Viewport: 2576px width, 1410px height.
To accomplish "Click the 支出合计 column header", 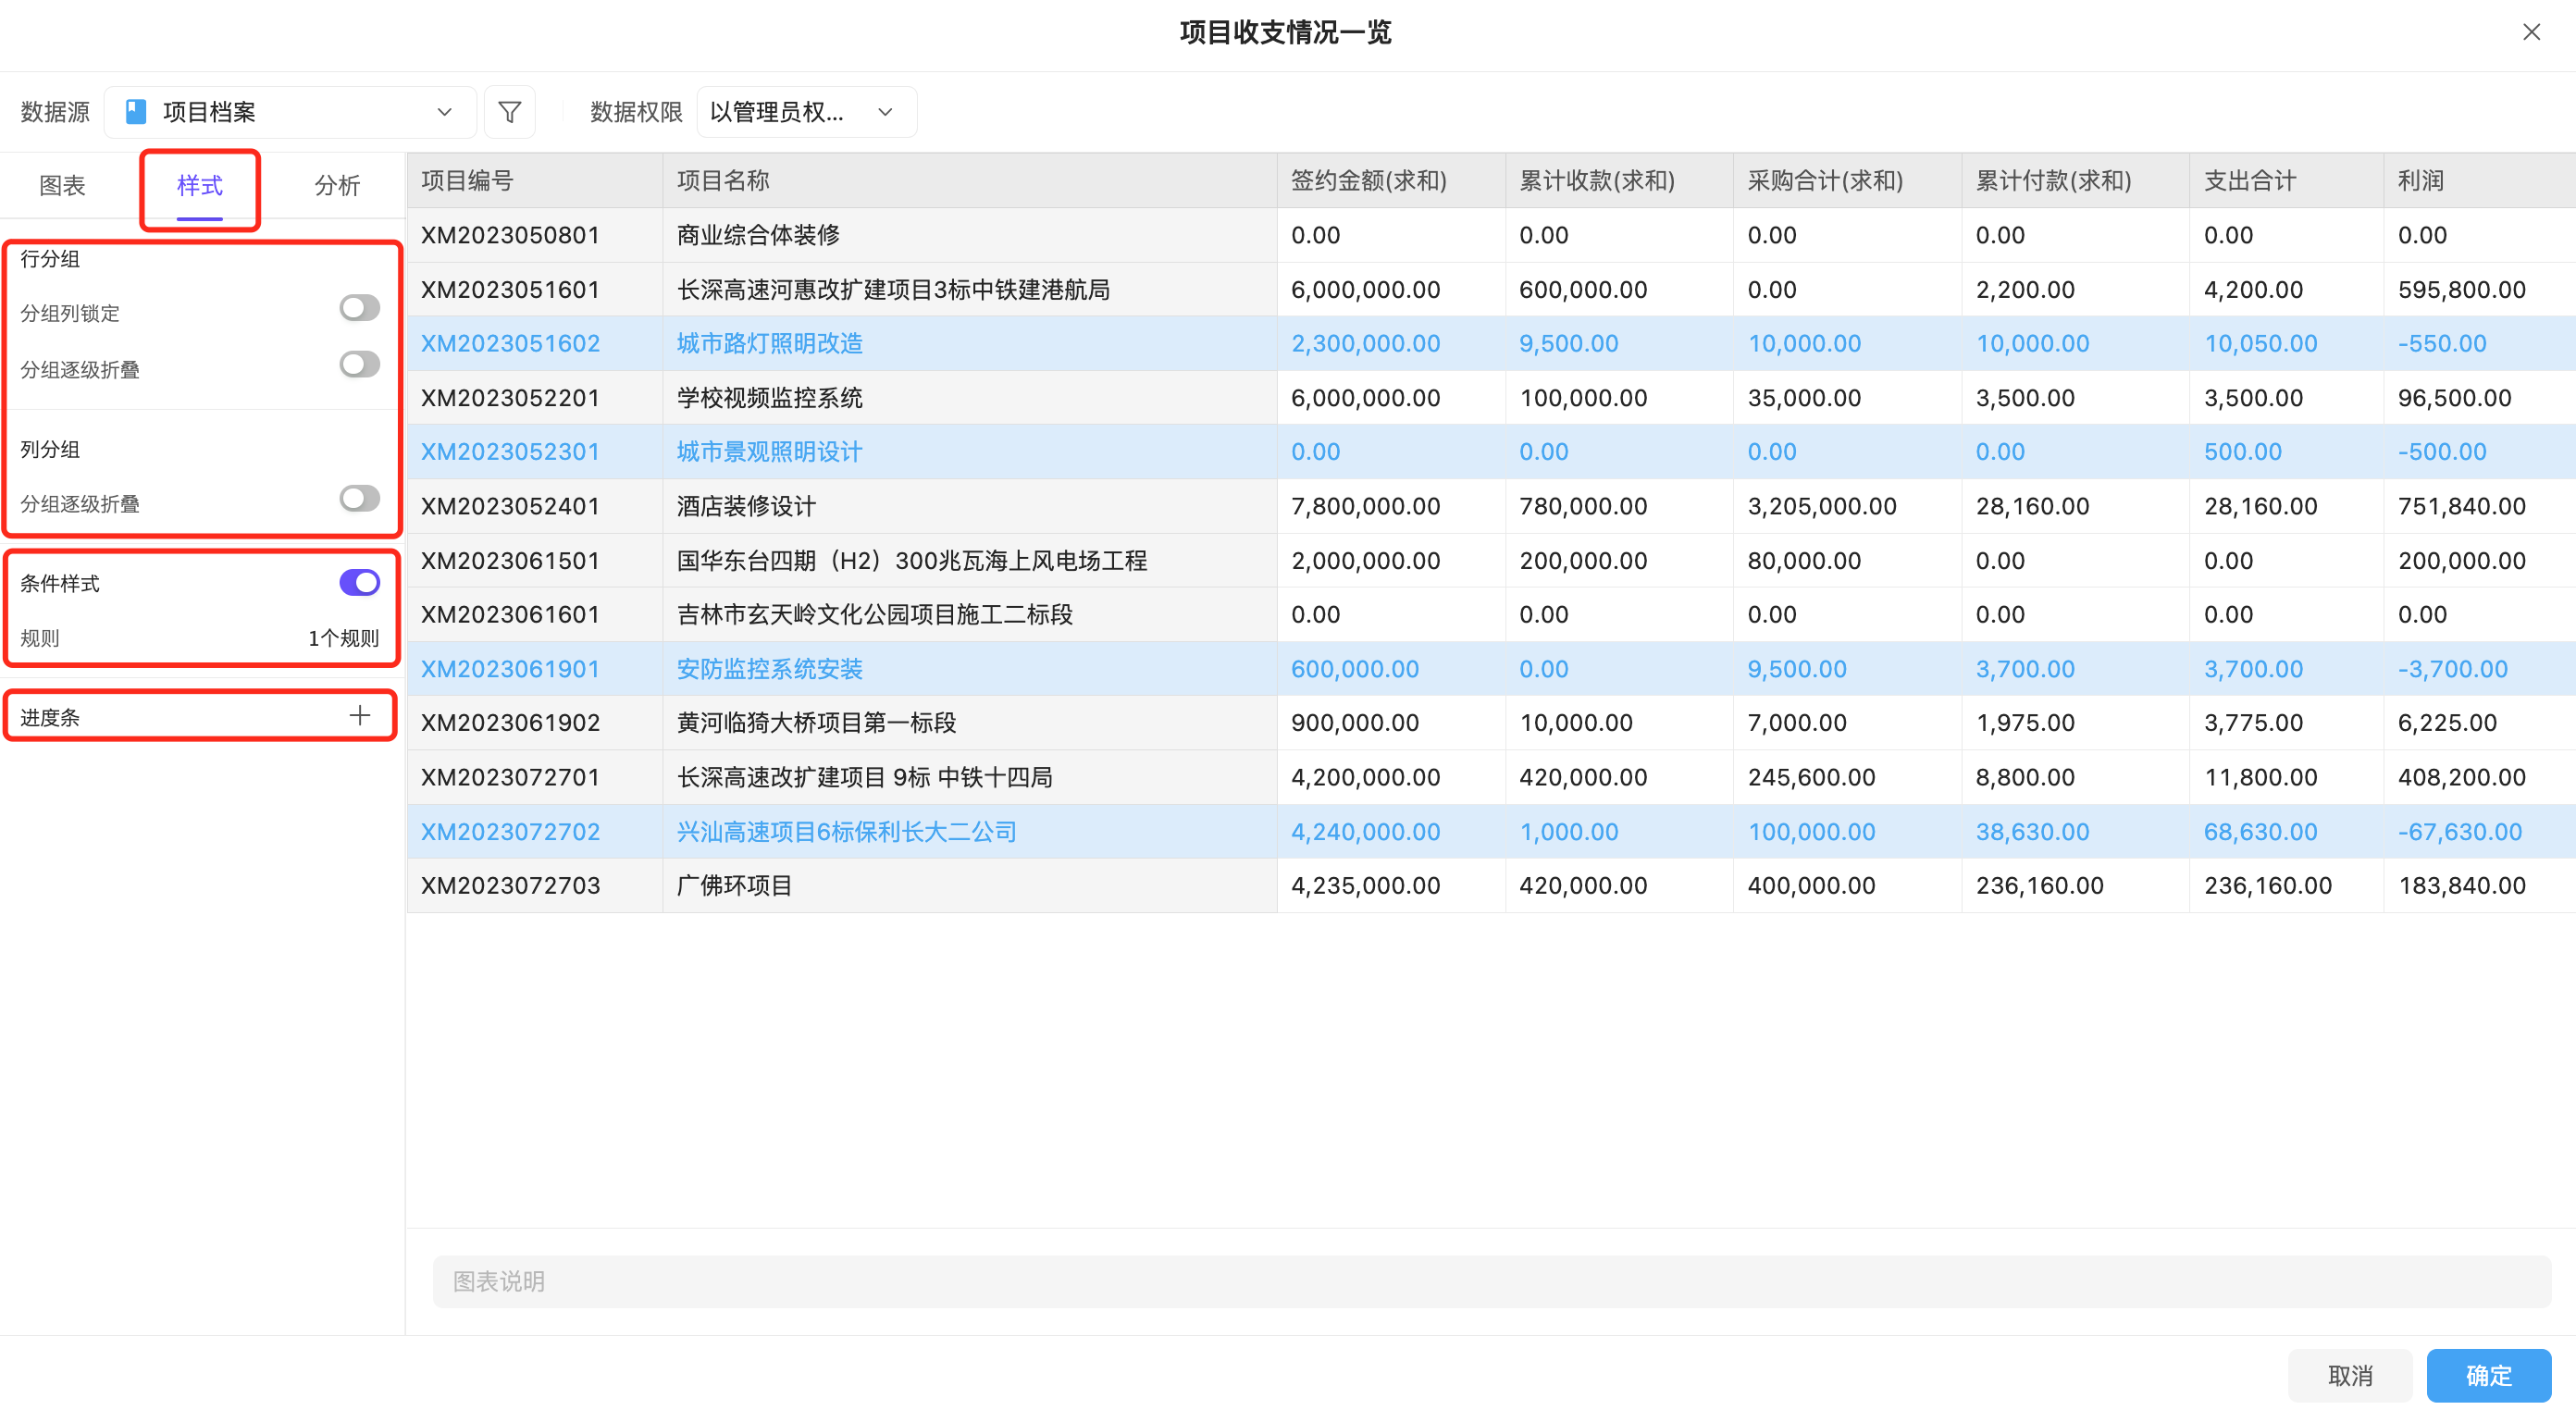I will click(x=2286, y=181).
